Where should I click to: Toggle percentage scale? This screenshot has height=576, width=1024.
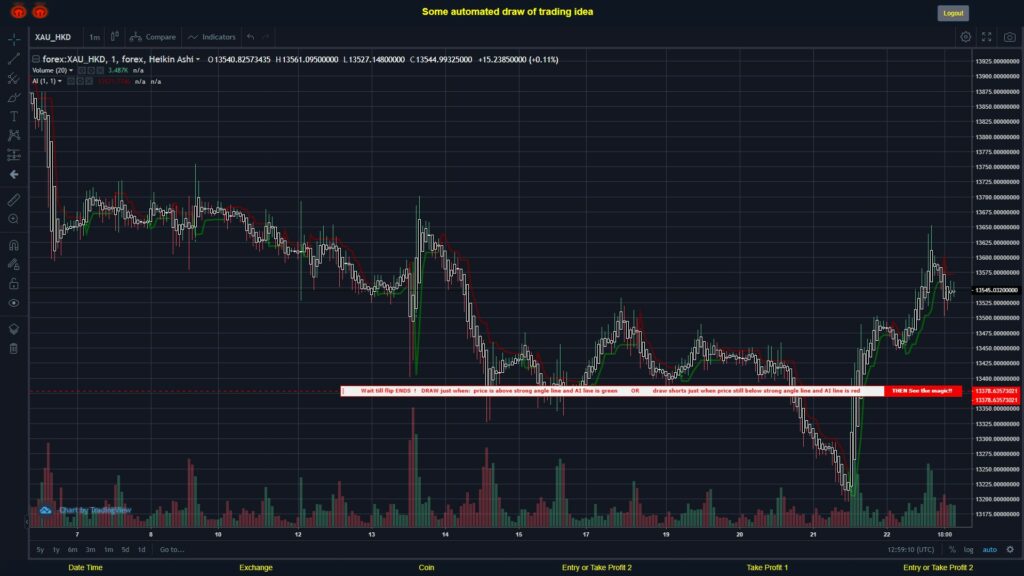tap(952, 550)
